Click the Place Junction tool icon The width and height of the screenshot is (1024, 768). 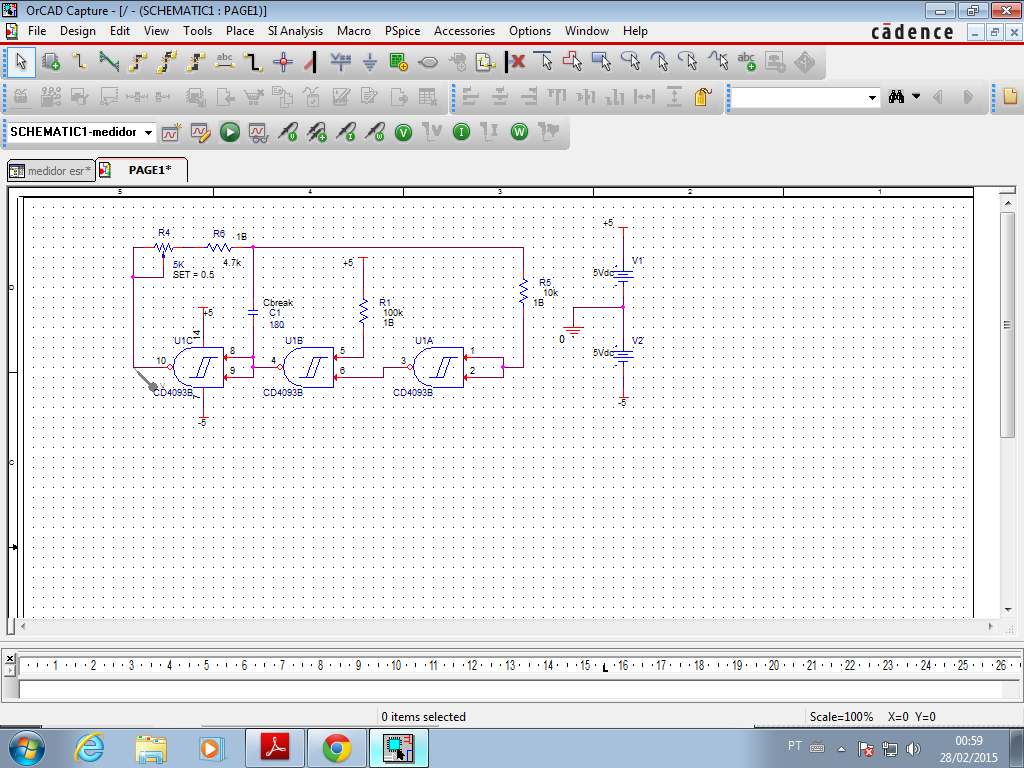tap(283, 62)
